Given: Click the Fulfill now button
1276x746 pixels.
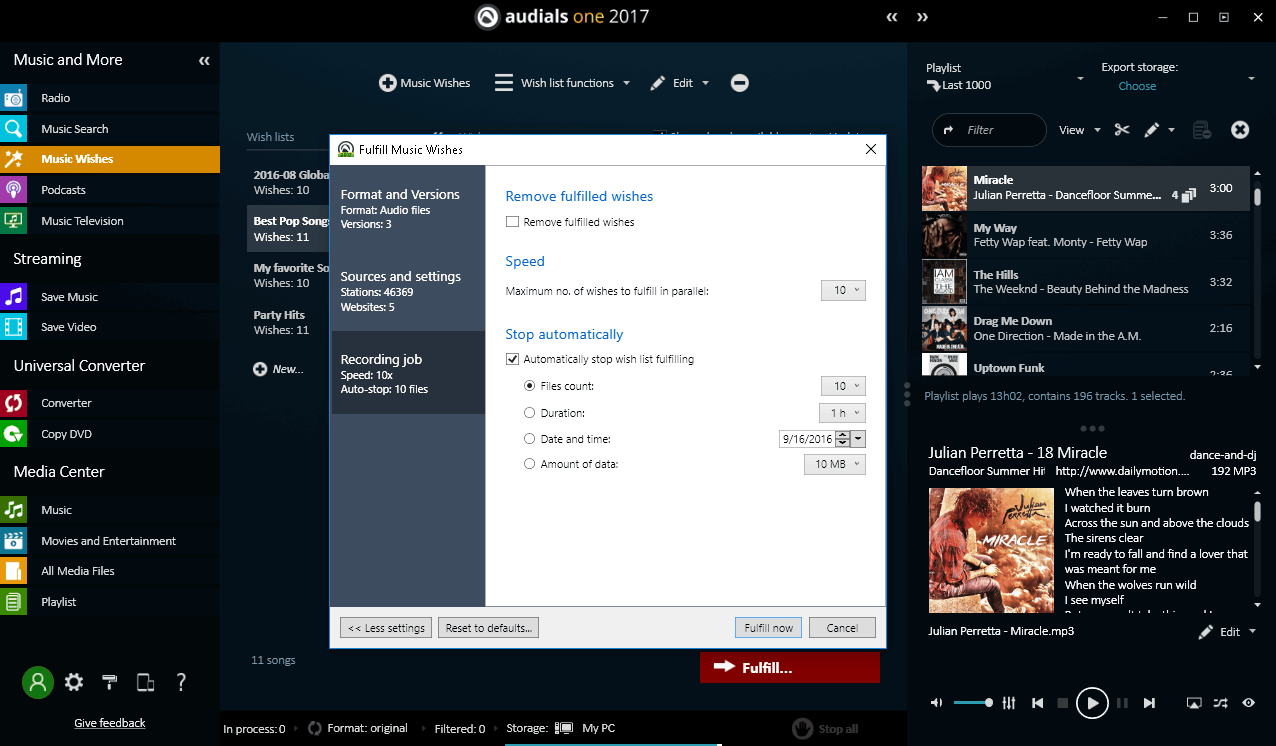Looking at the screenshot, I should coord(768,628).
